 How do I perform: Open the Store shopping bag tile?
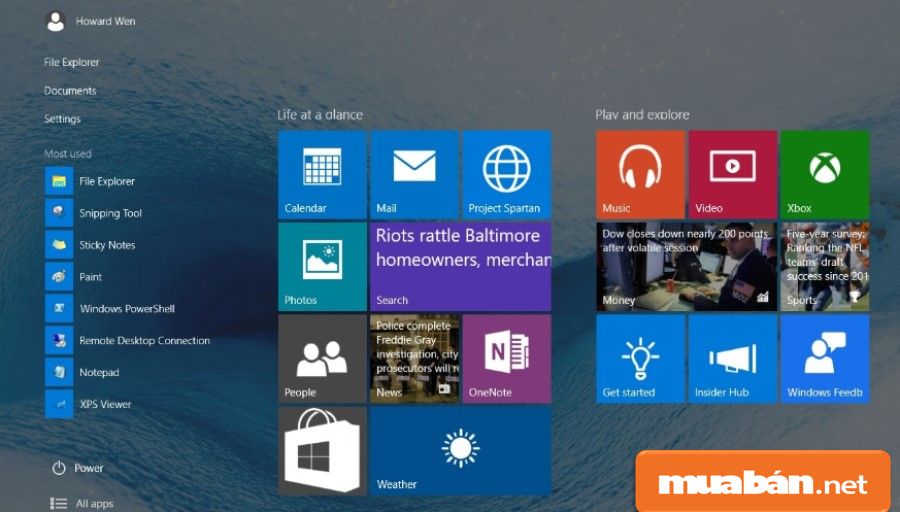click(322, 451)
